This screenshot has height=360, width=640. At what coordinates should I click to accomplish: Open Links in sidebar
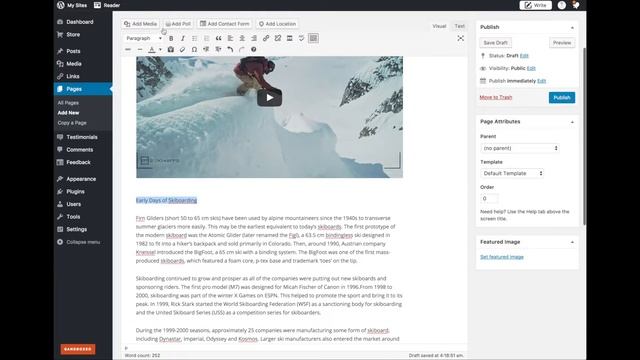(73, 77)
